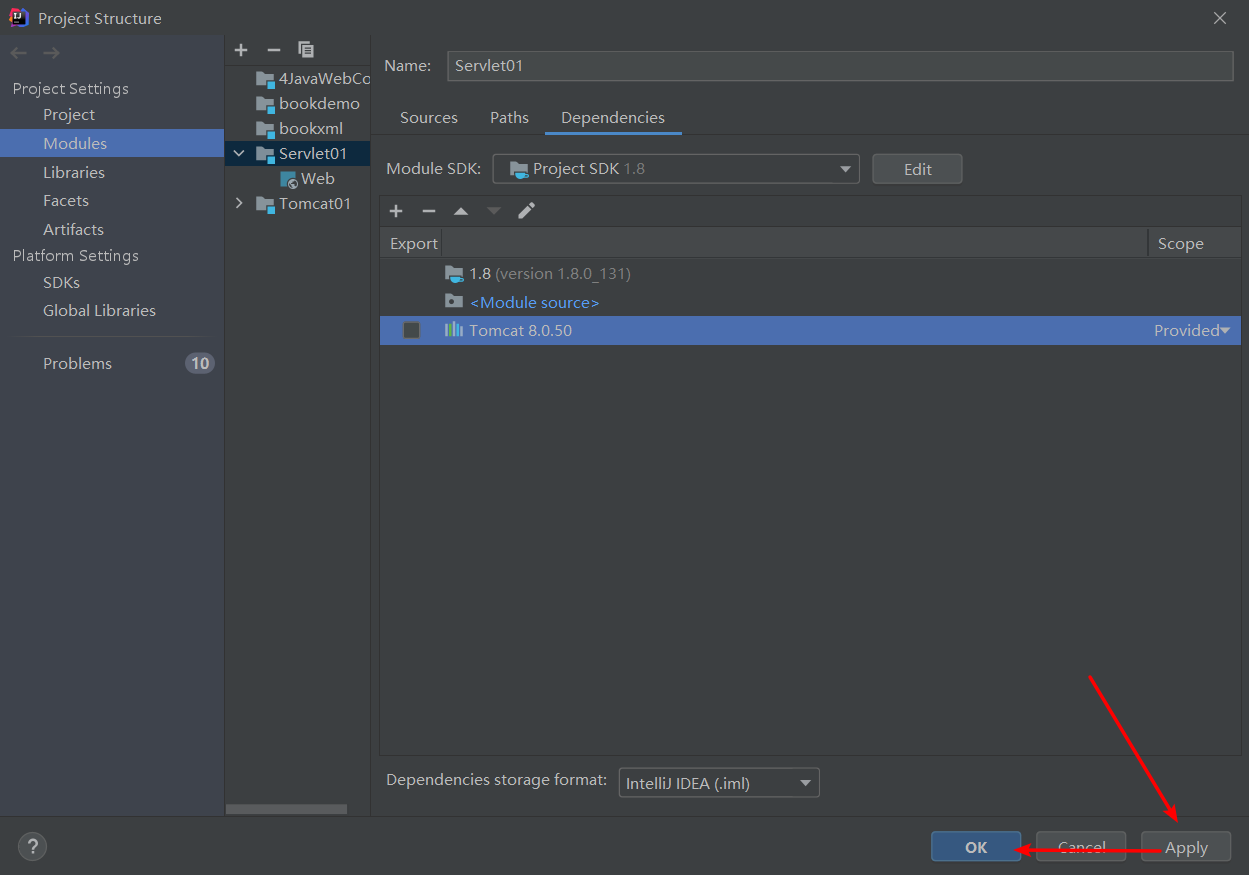1249x875 pixels.
Task: Navigate forward with the right arrow icon
Action: [51, 53]
